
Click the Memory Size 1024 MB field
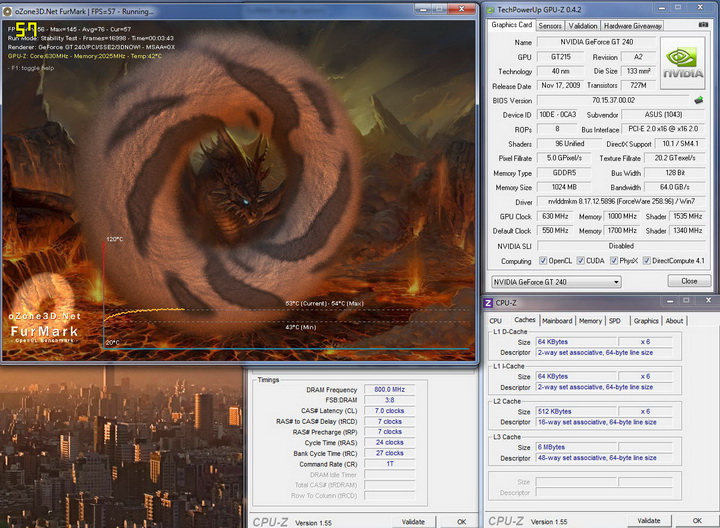coord(564,187)
